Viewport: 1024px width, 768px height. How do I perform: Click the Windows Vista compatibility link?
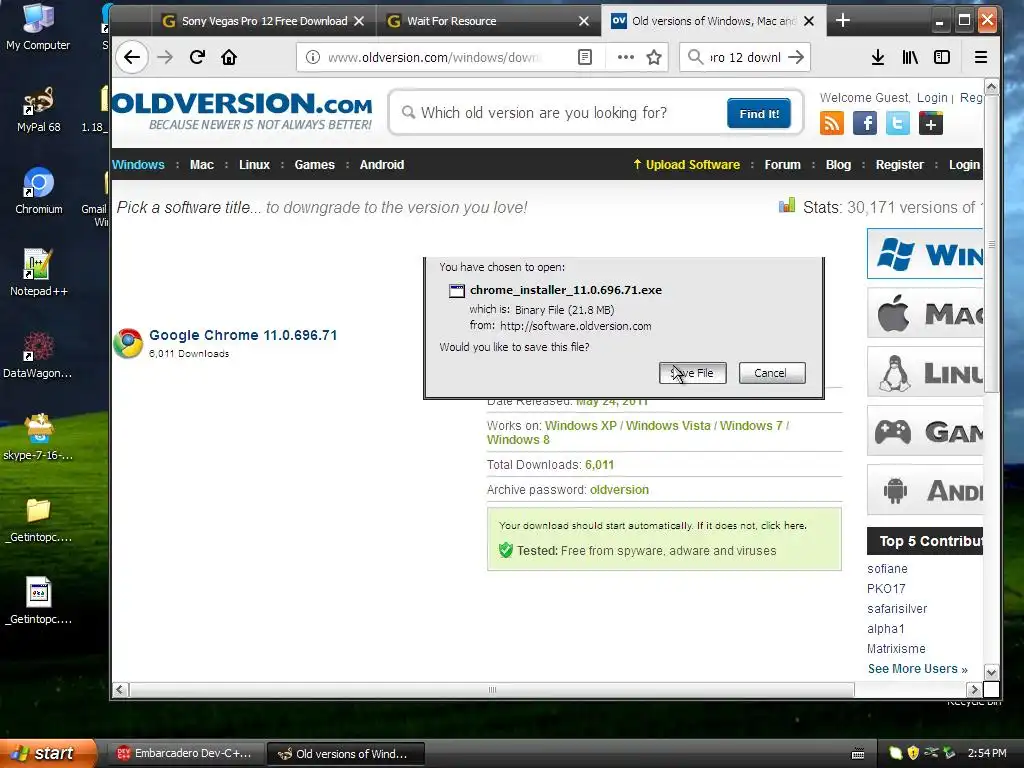(668, 426)
